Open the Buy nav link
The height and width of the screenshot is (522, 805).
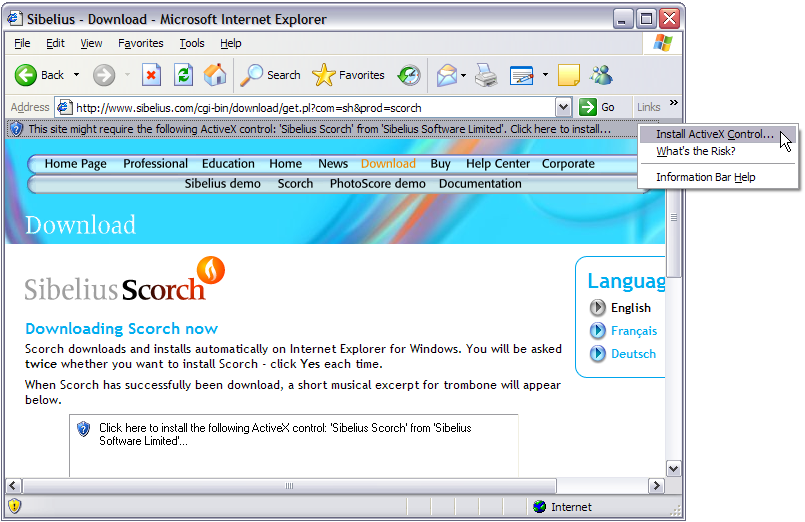point(440,164)
